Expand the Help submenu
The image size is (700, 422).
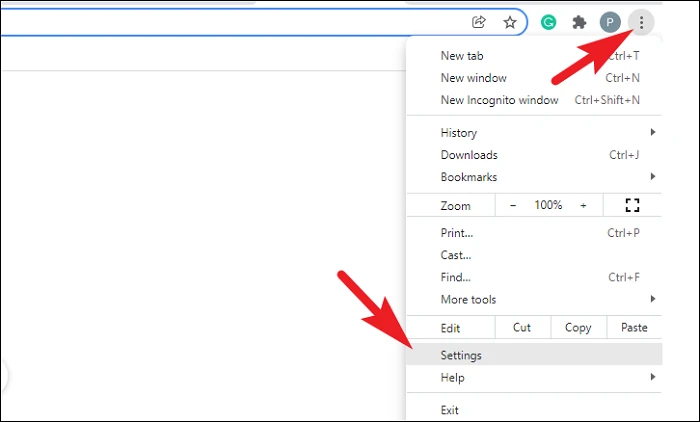click(534, 377)
